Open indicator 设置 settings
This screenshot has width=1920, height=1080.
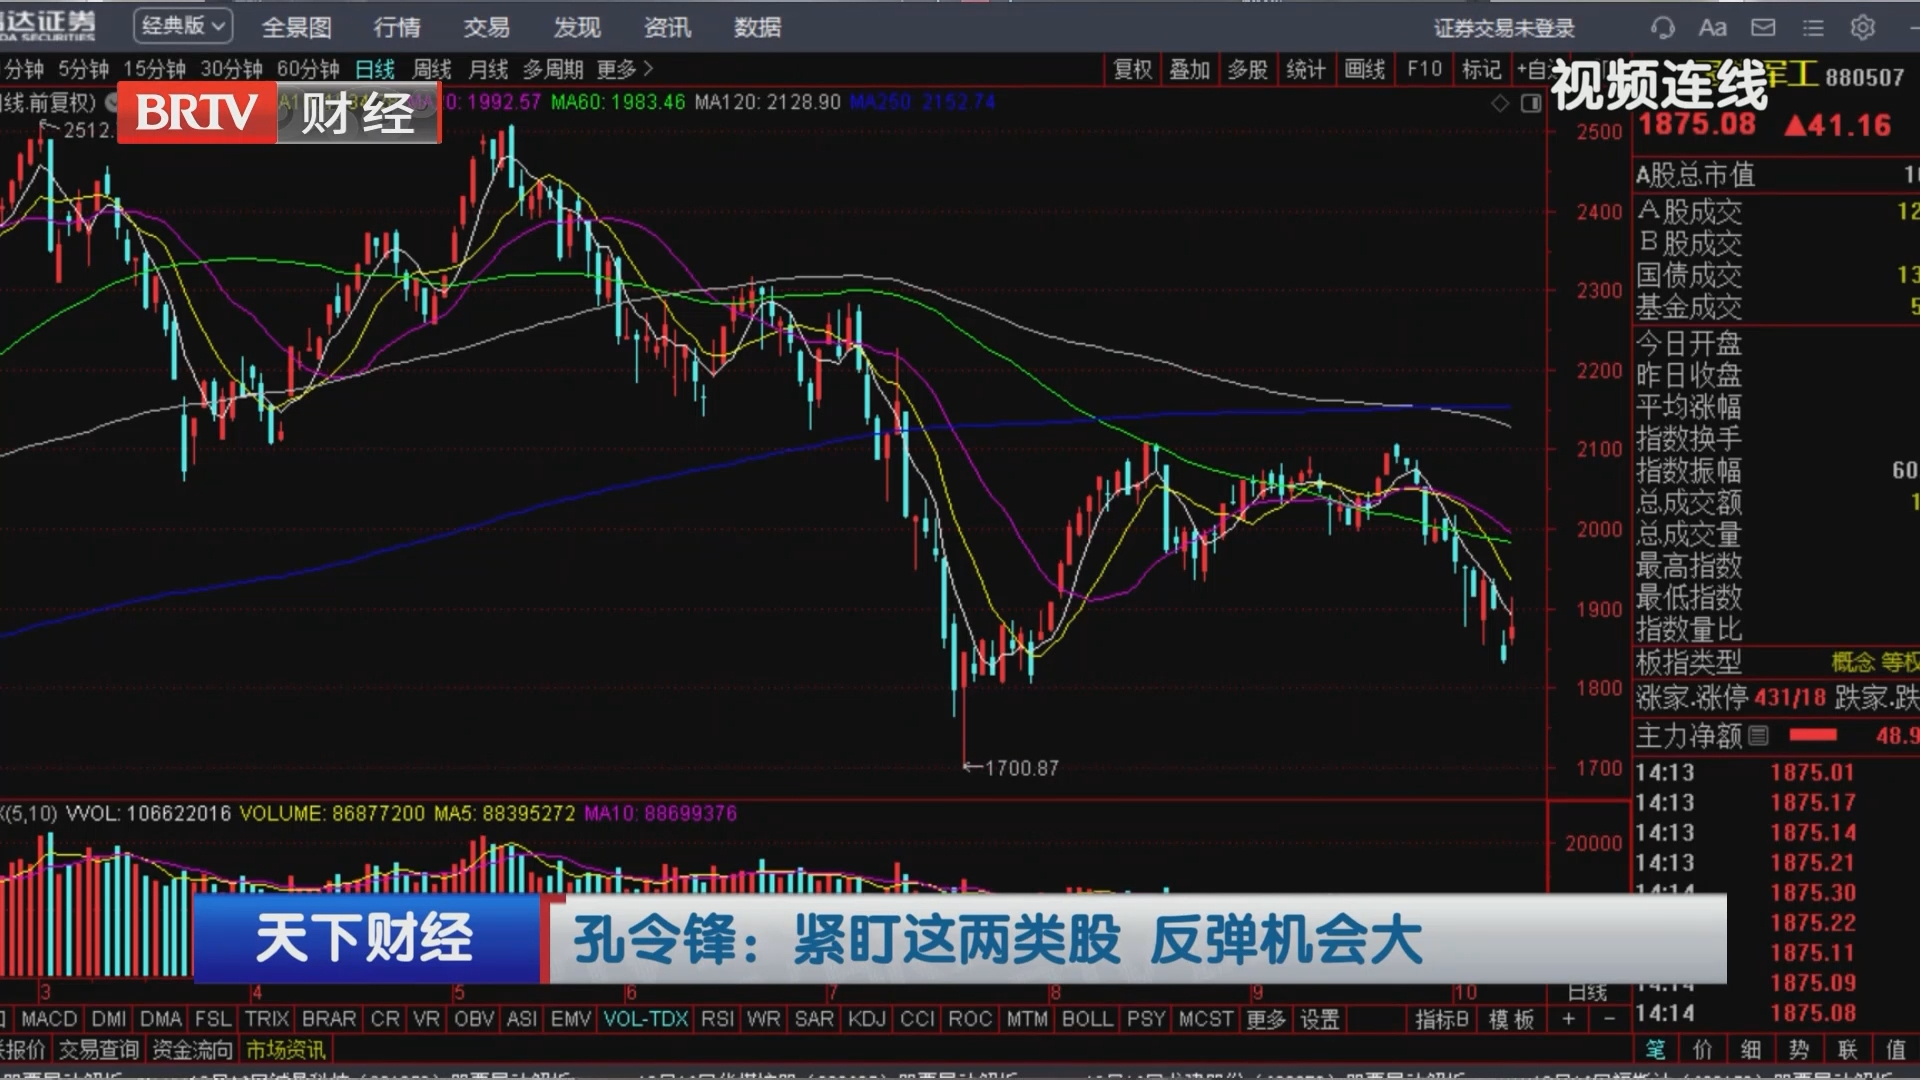[1319, 1019]
